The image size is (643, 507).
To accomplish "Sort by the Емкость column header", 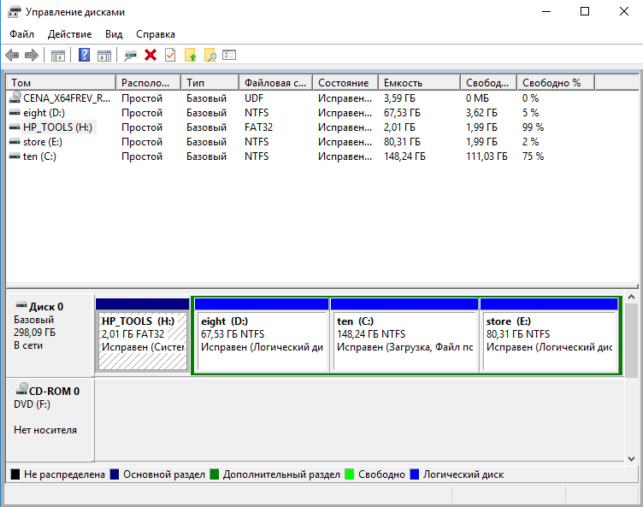I will 419,83.
